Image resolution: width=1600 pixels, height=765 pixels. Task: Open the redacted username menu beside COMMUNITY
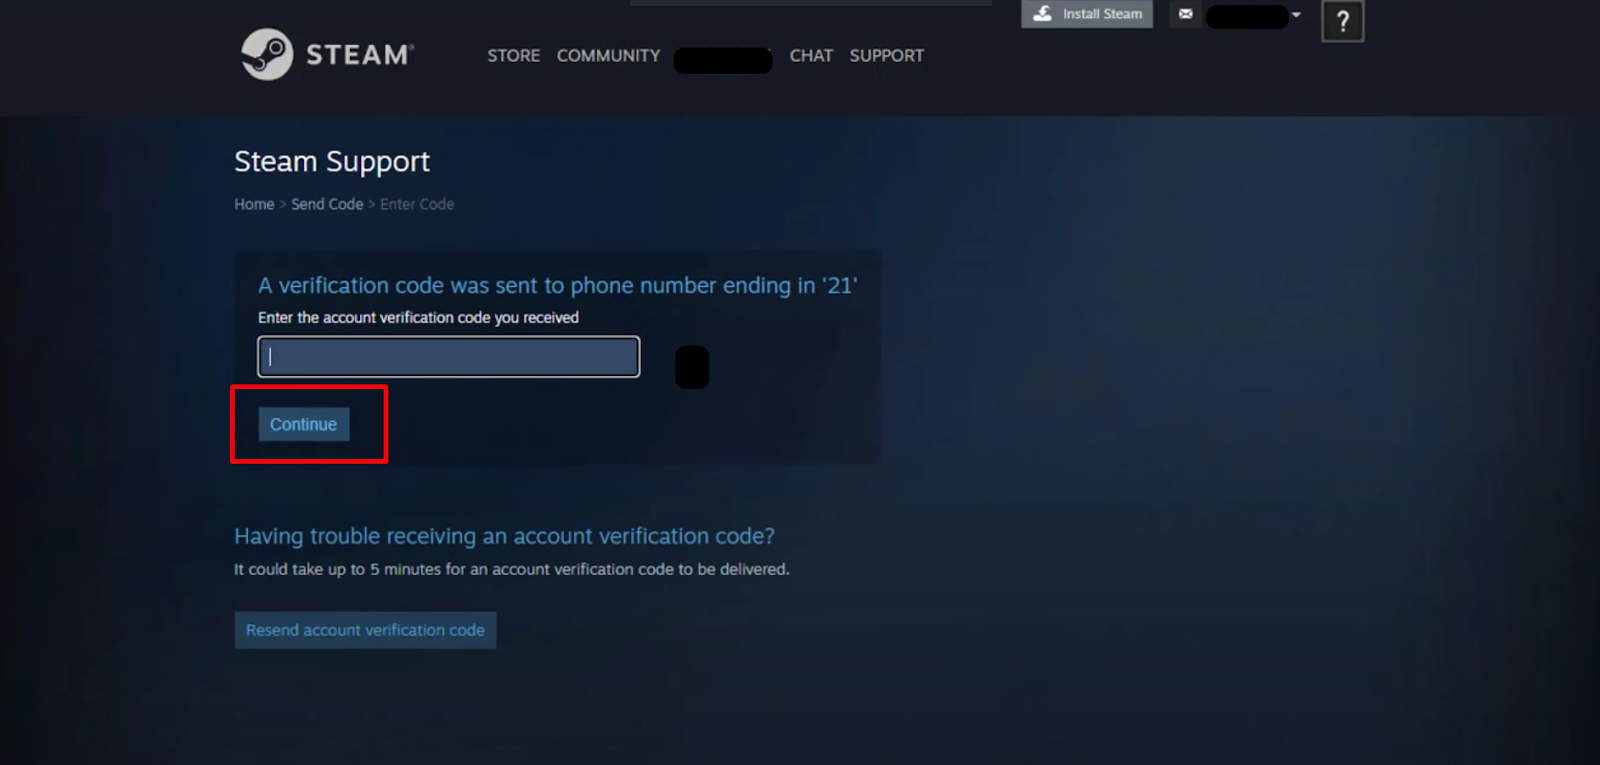coord(723,60)
